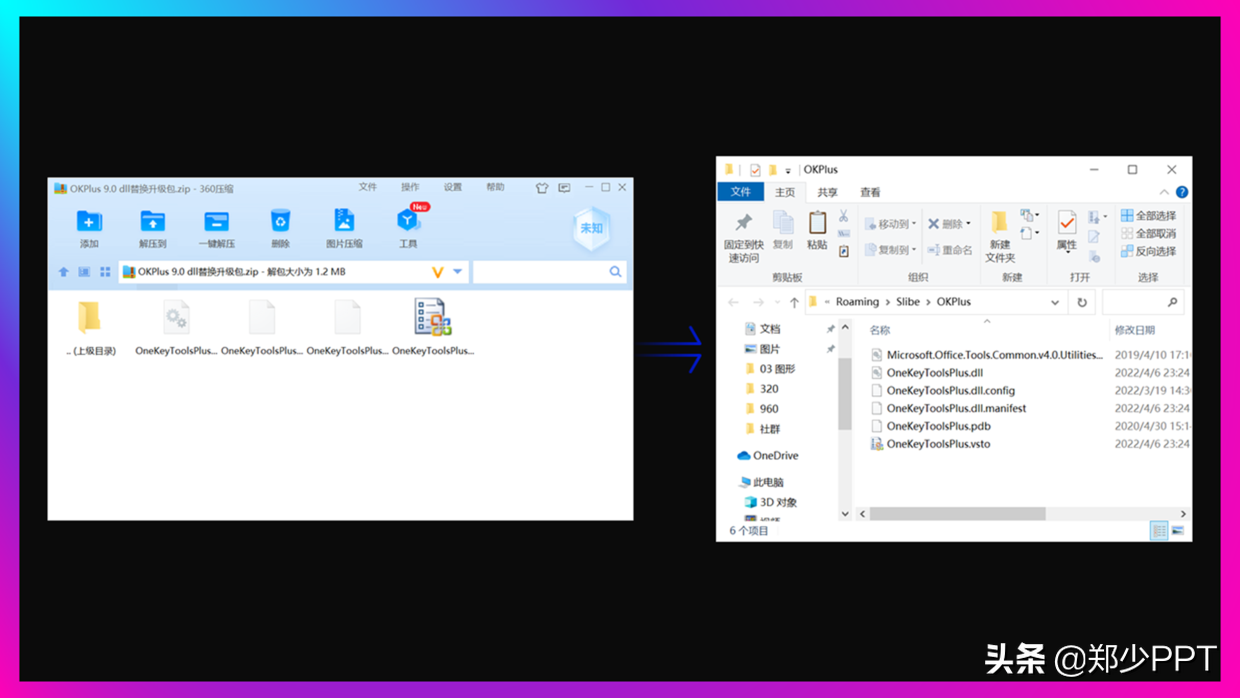This screenshot has height=698, width=1240.
Task: Click the Explorer up-one-level arrow
Action: pos(794,302)
